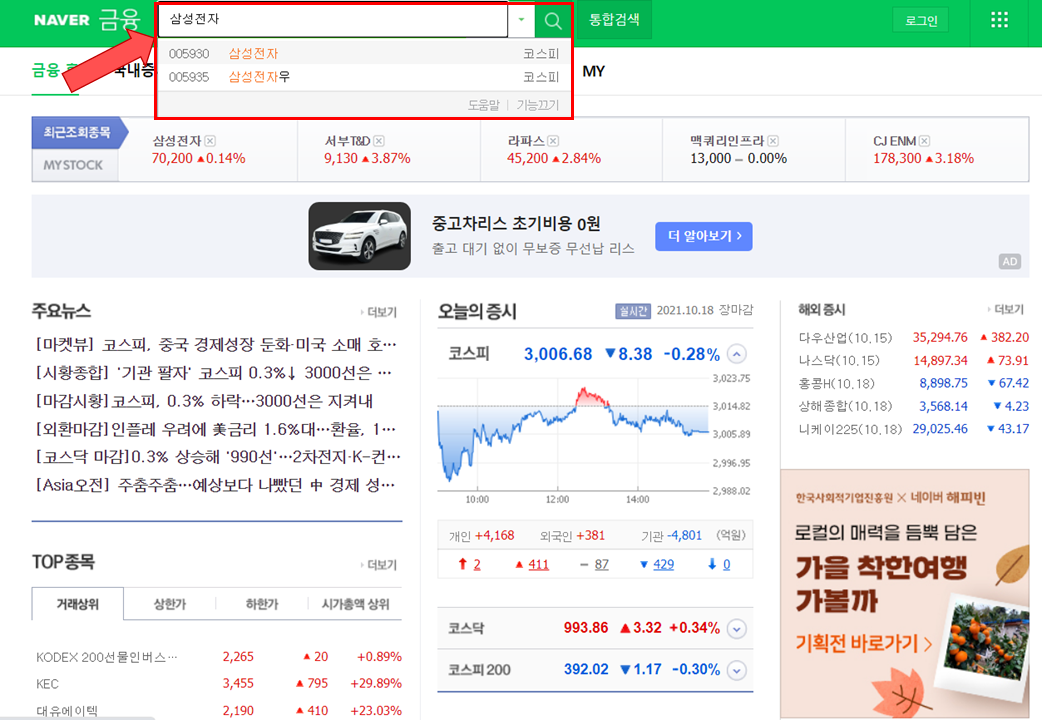Remove 서부T&D from recent stocks

point(379,141)
